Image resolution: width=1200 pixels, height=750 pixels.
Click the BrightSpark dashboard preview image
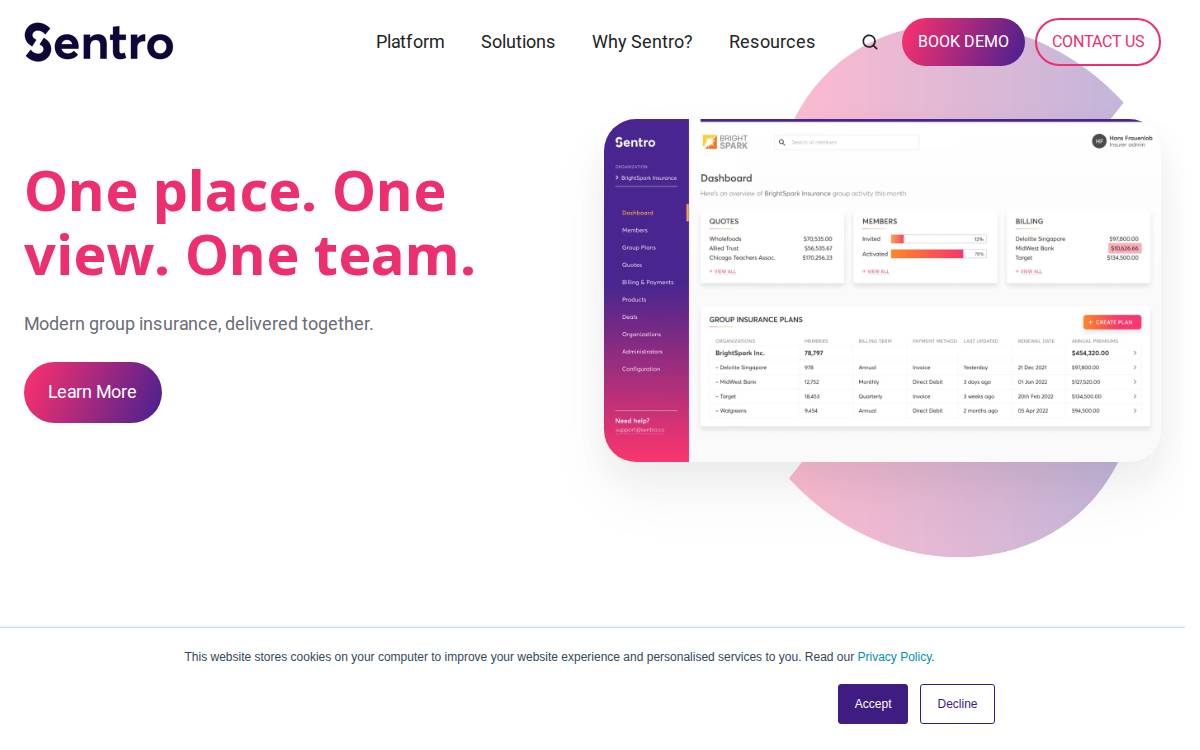tap(883, 290)
